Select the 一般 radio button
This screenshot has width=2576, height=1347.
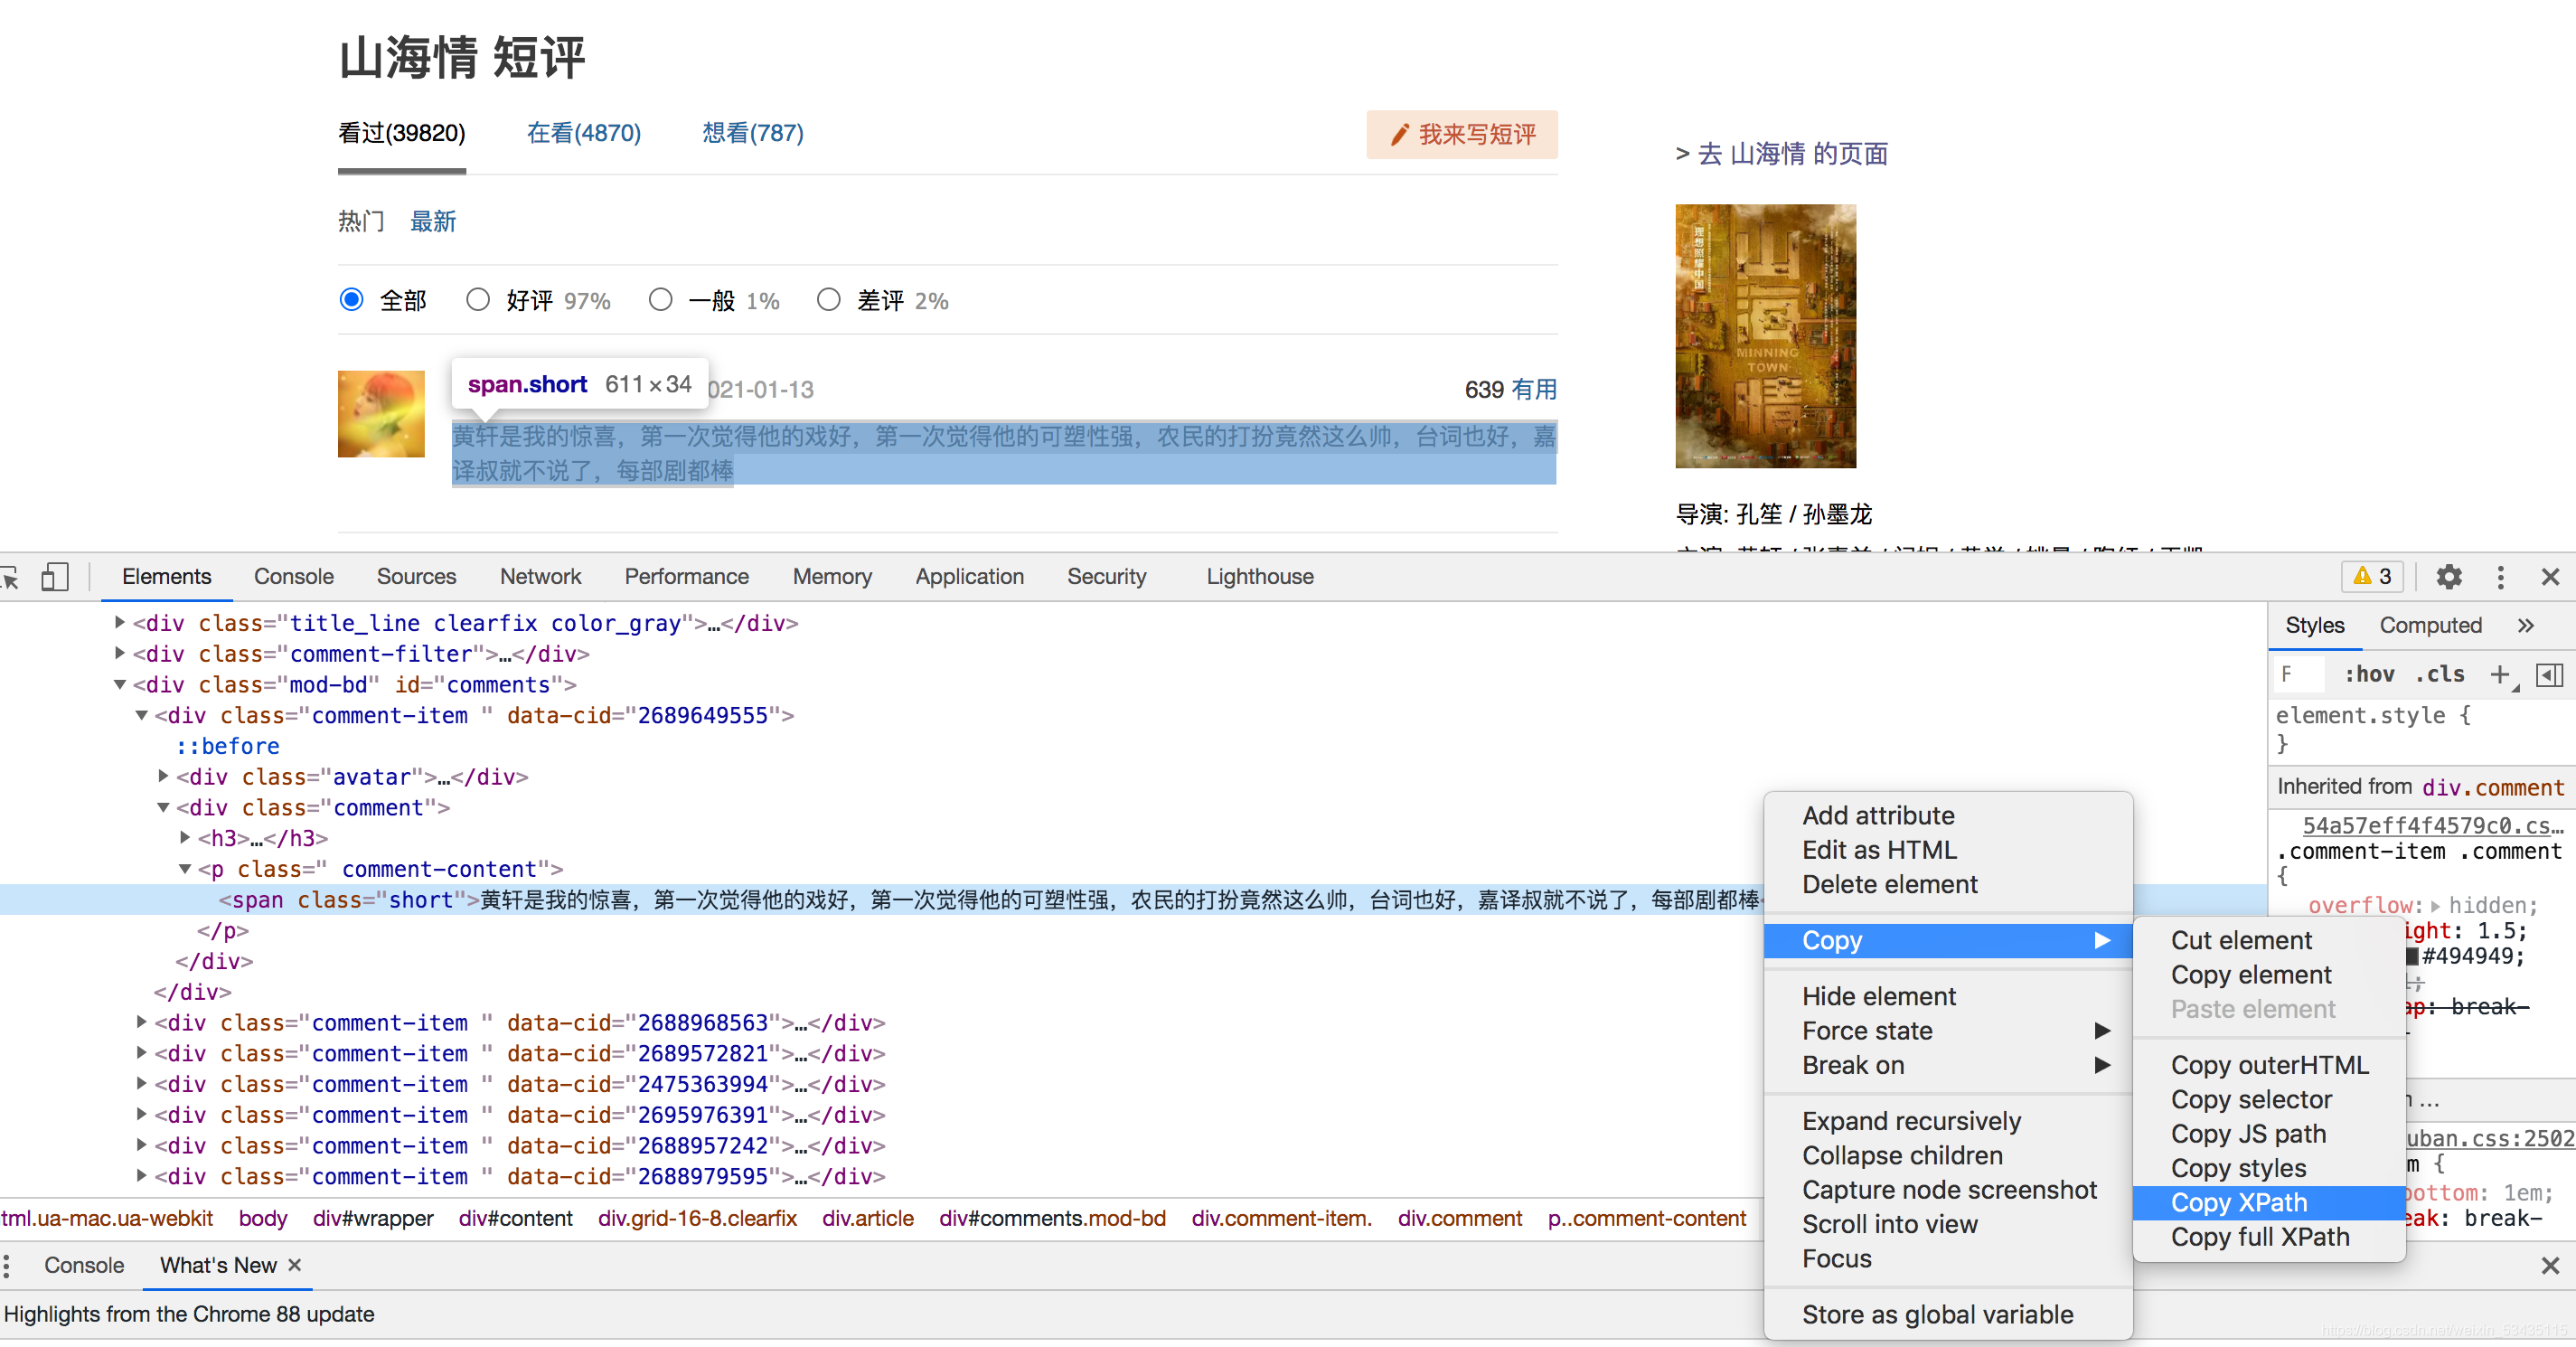click(x=660, y=300)
